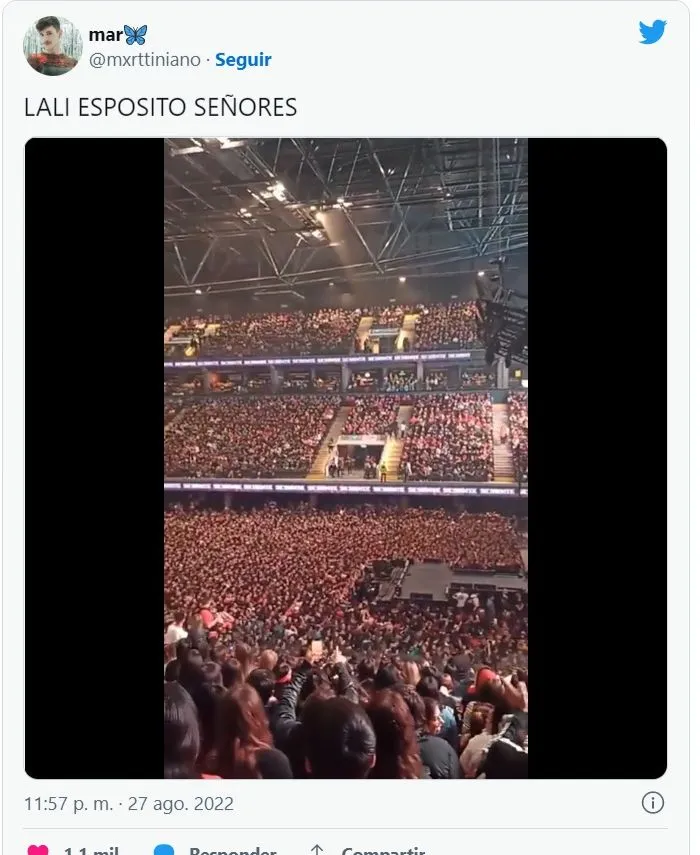The height and width of the screenshot is (855, 700).
Task: Like the tweet with the heart icon
Action: click(38, 850)
